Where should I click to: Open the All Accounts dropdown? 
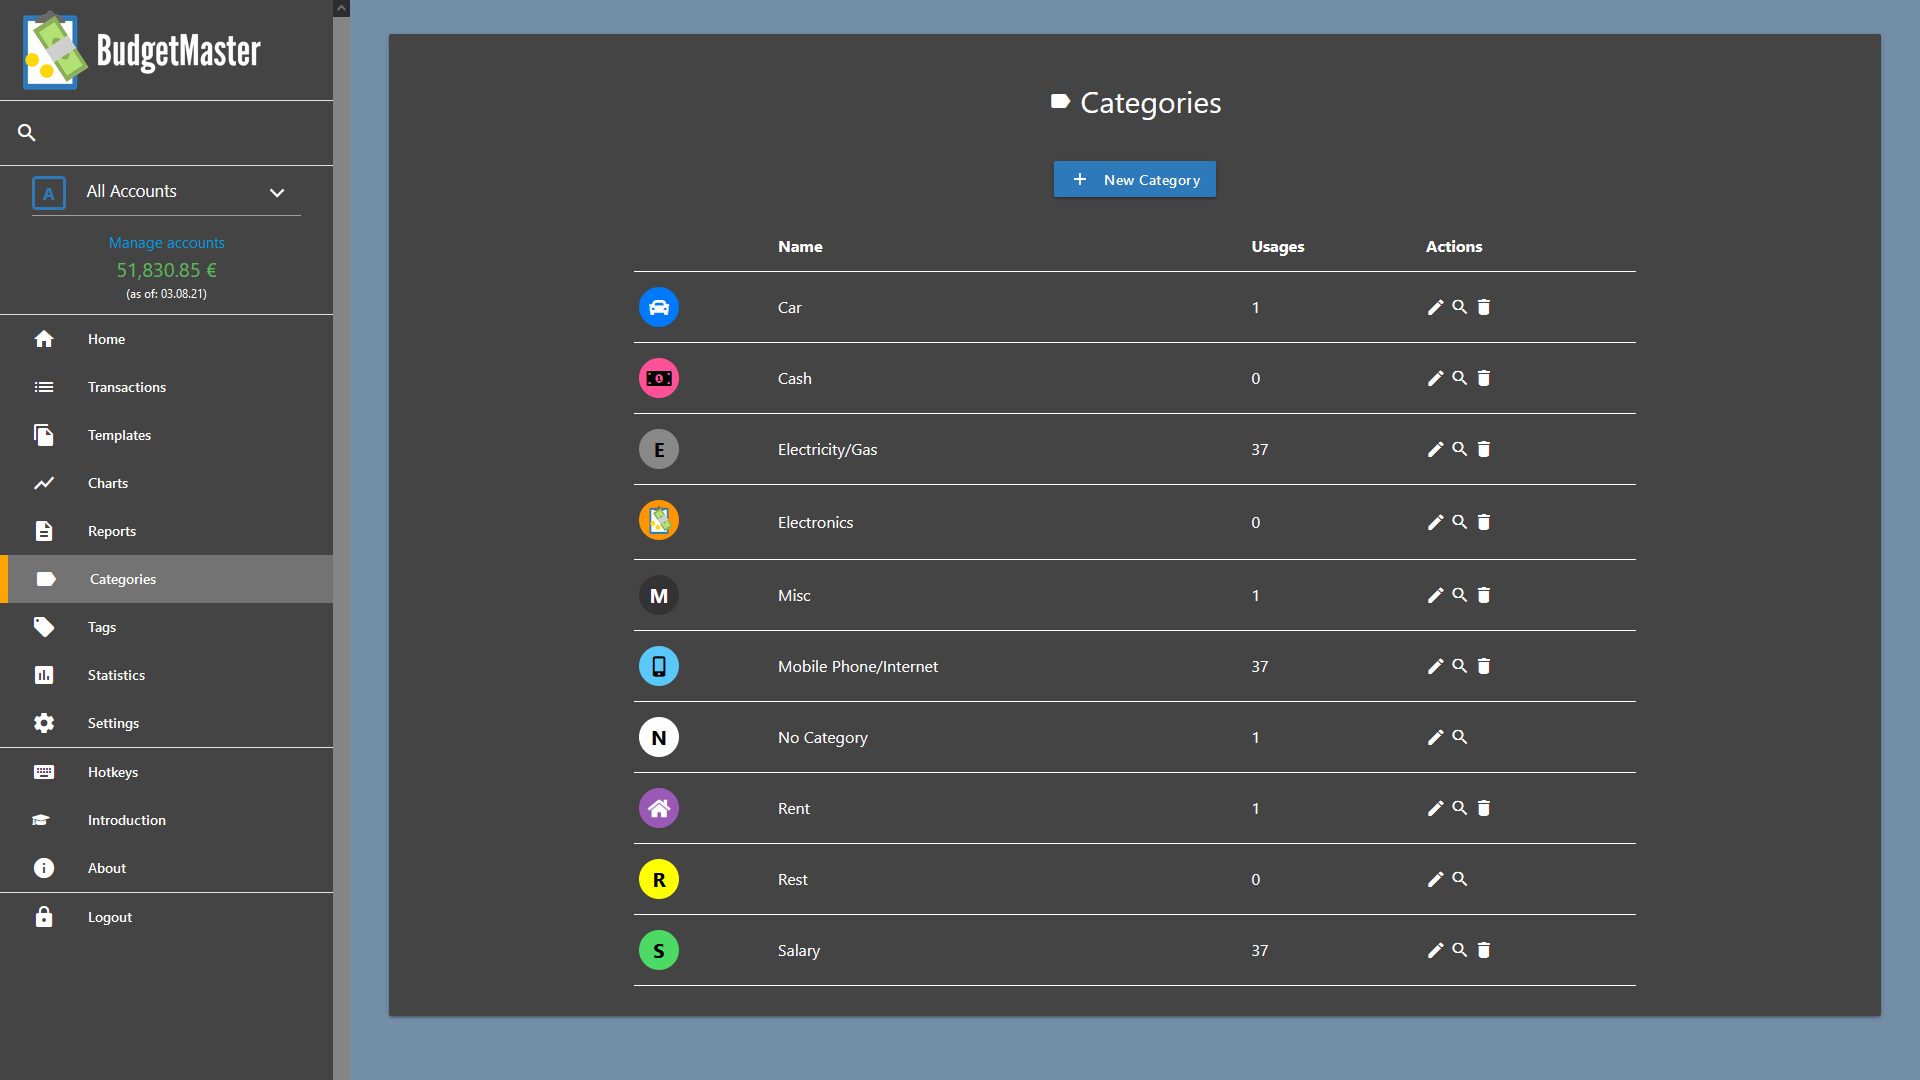point(166,192)
